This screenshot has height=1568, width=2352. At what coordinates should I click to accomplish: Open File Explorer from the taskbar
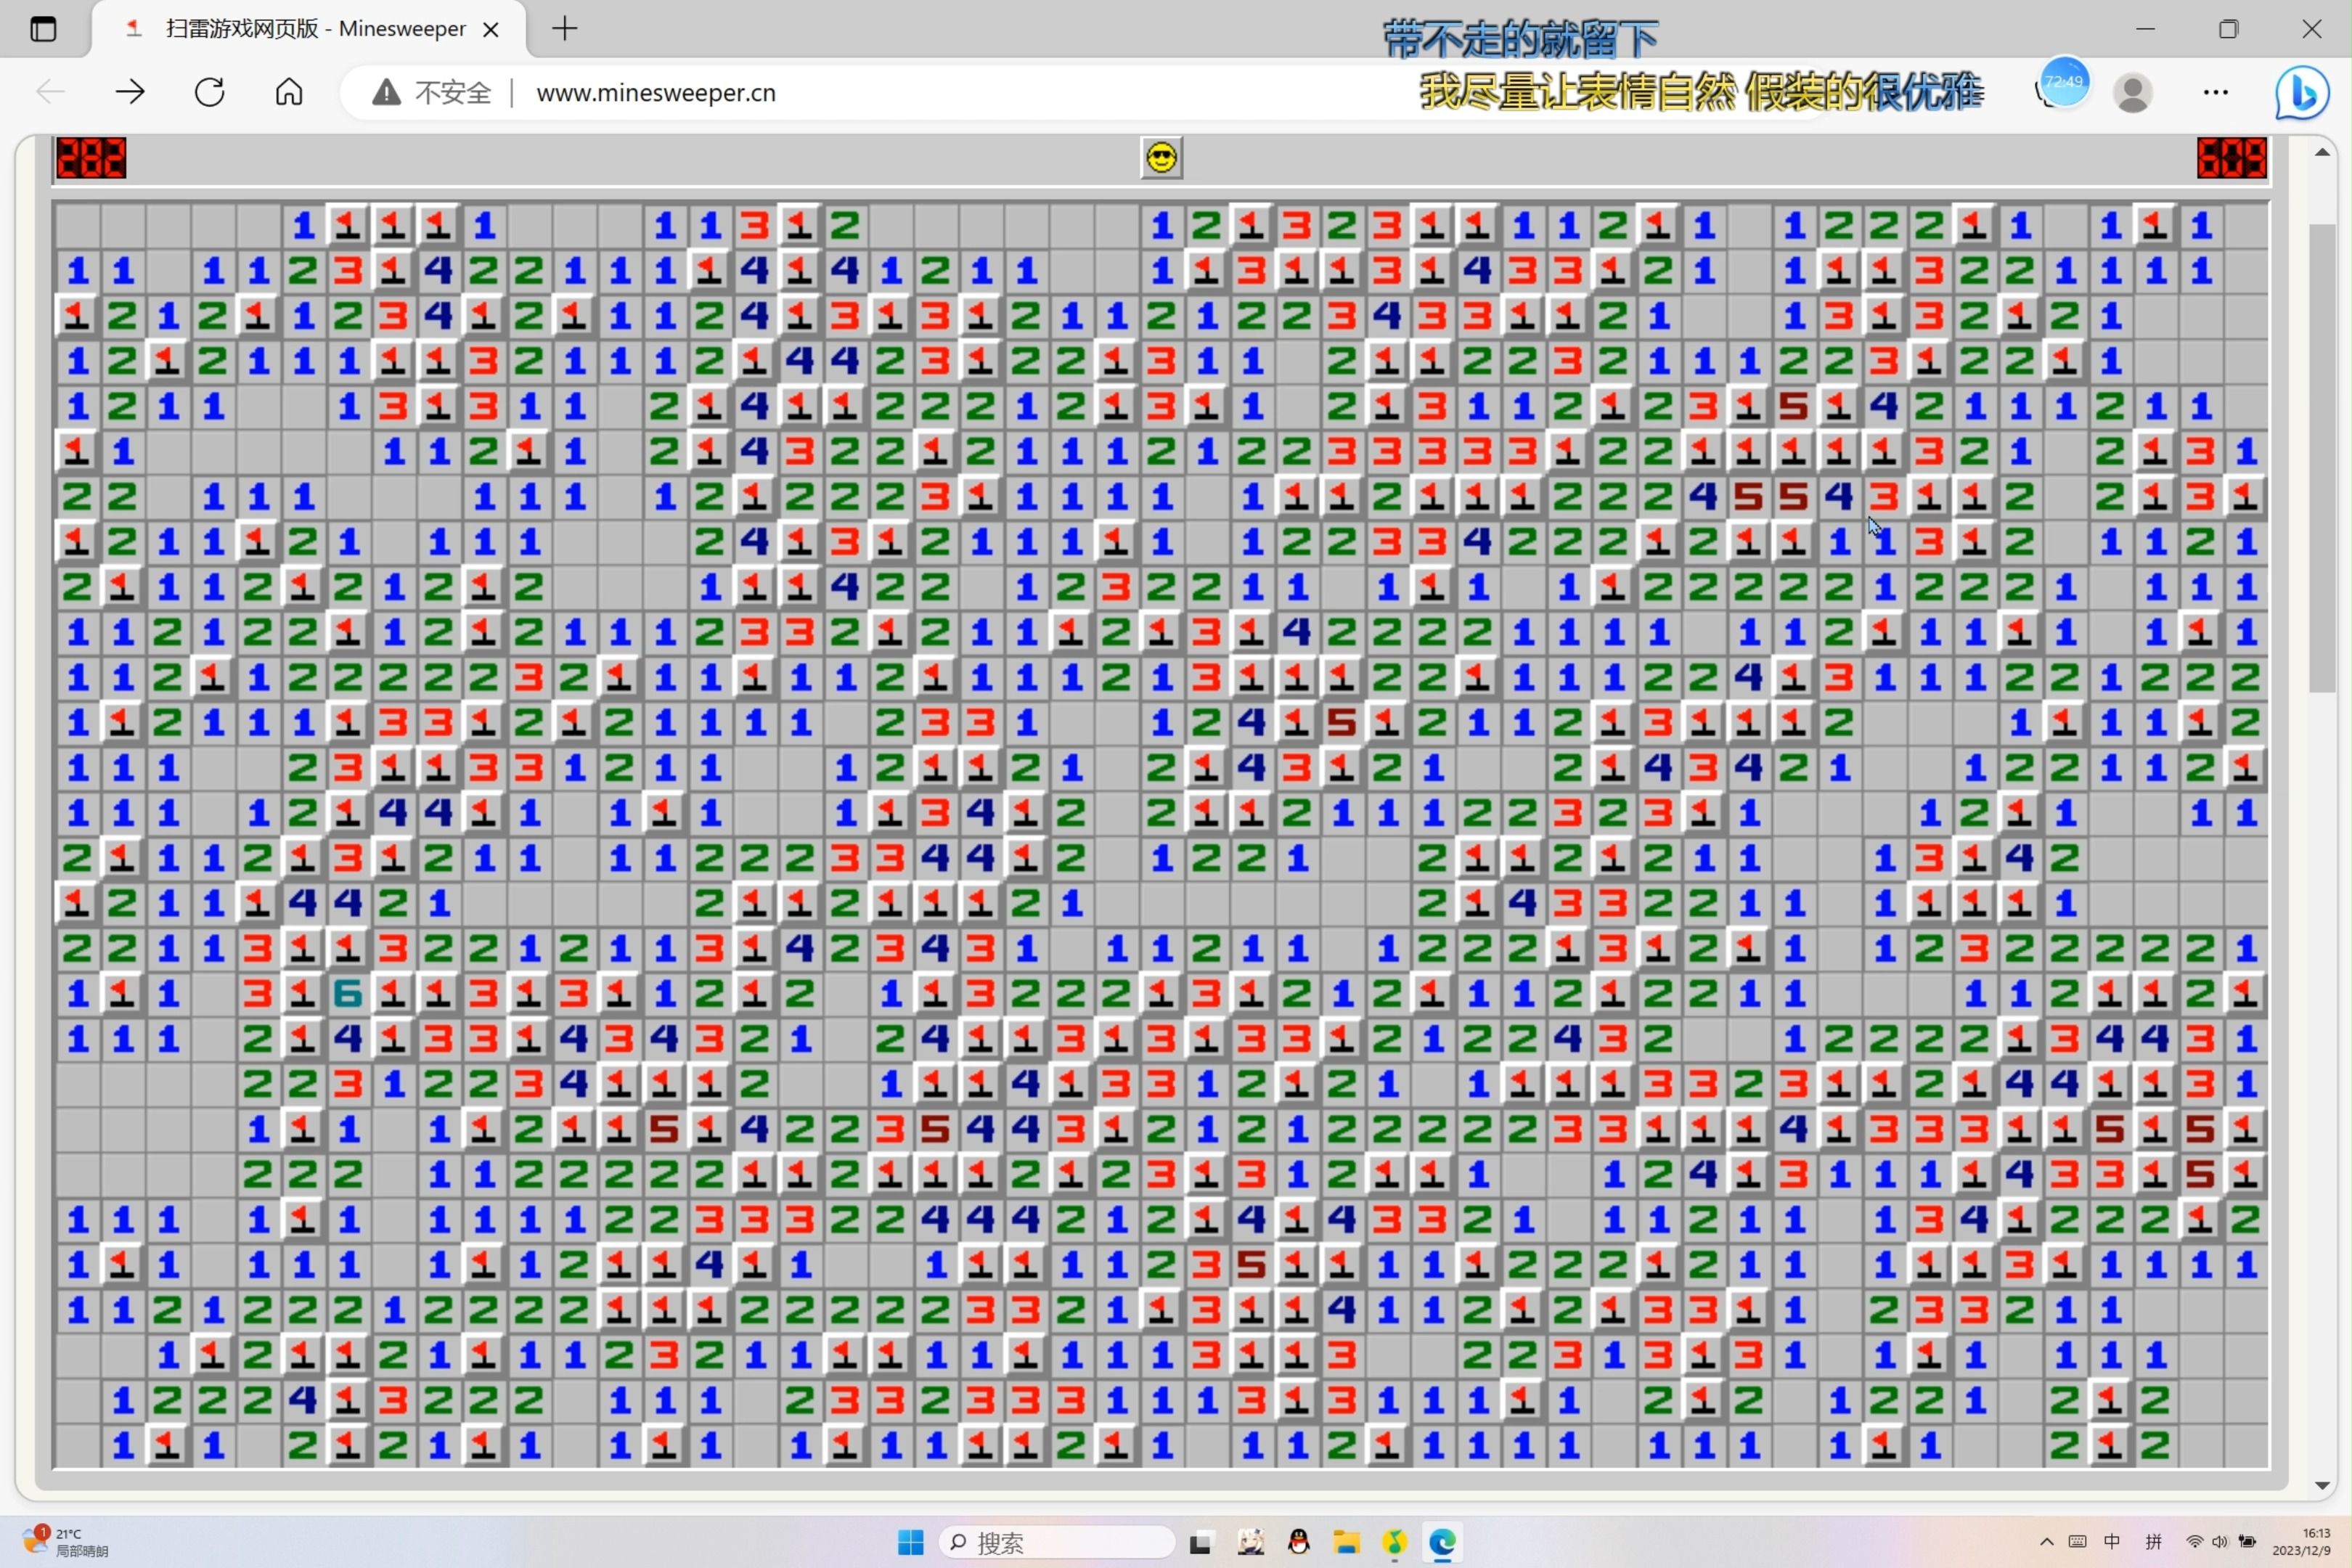pos(1346,1542)
